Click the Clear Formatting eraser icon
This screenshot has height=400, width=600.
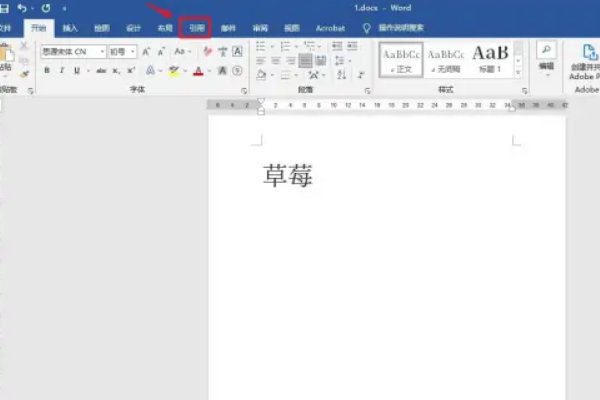pos(207,51)
